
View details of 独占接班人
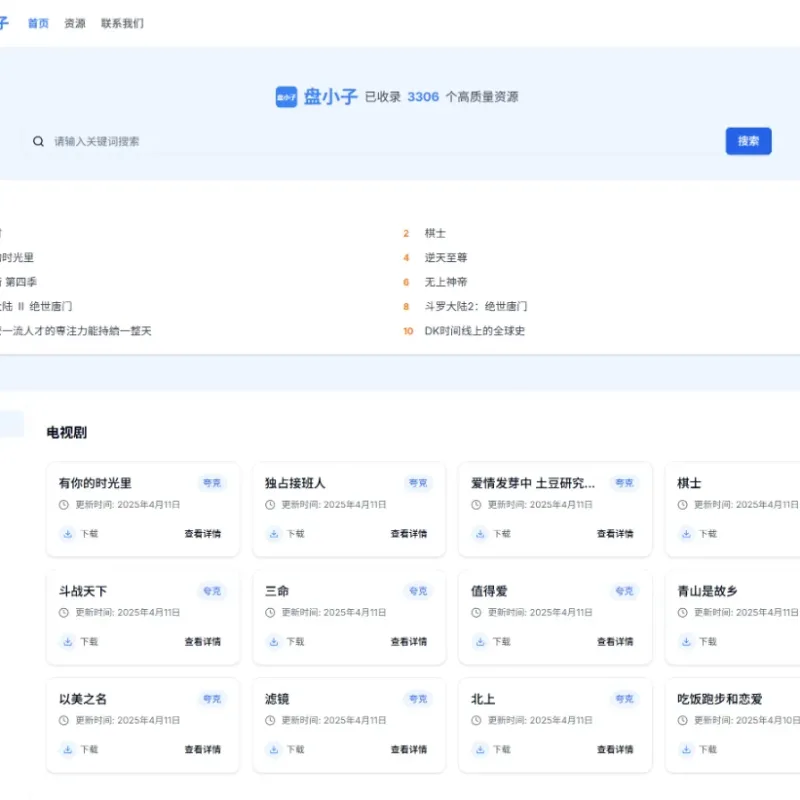[x=409, y=534]
